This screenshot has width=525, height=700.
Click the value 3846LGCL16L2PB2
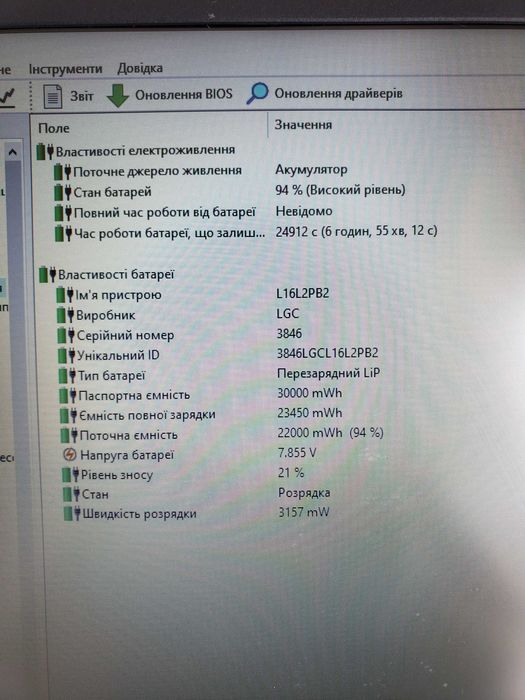pos(328,353)
